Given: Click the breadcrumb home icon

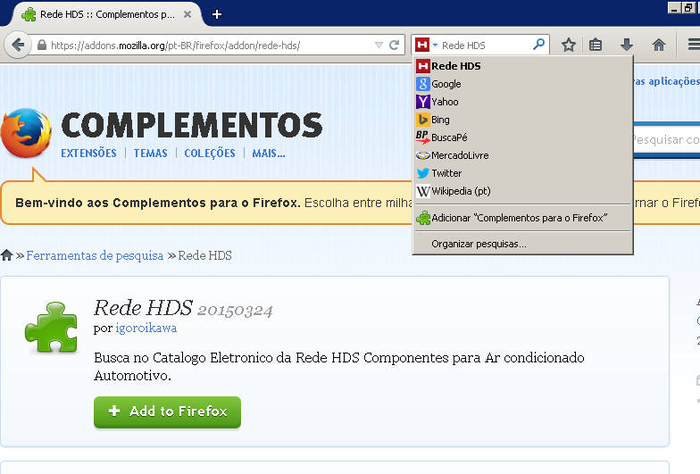Looking at the screenshot, I should [x=7, y=255].
